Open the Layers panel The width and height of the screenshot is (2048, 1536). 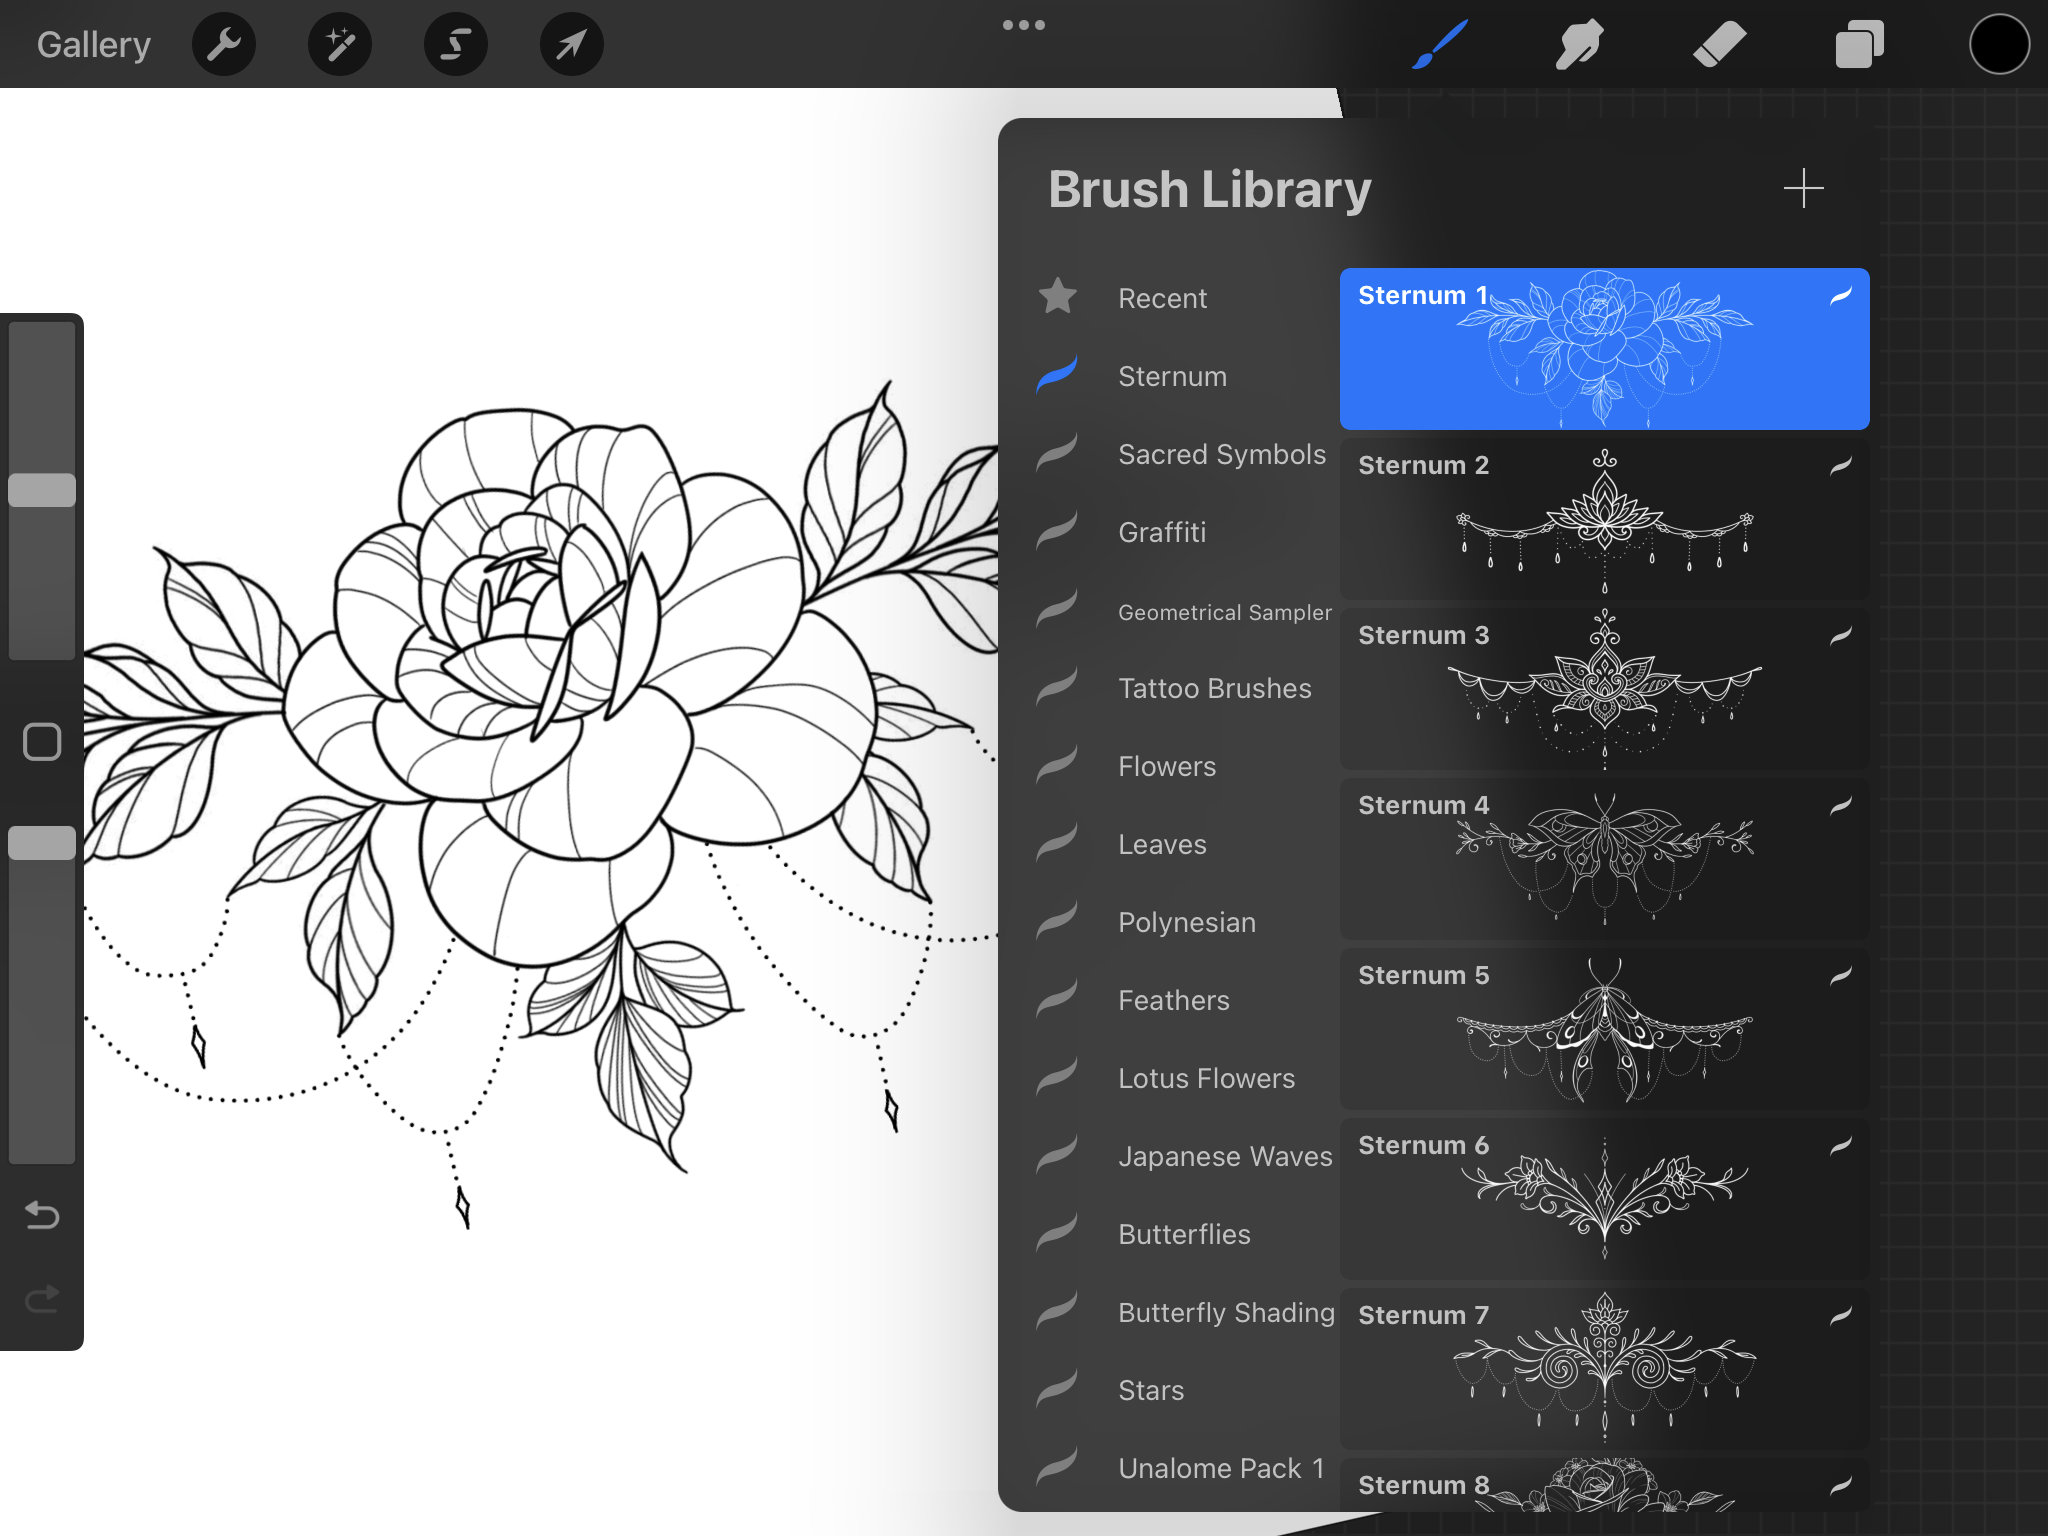pos(1860,44)
